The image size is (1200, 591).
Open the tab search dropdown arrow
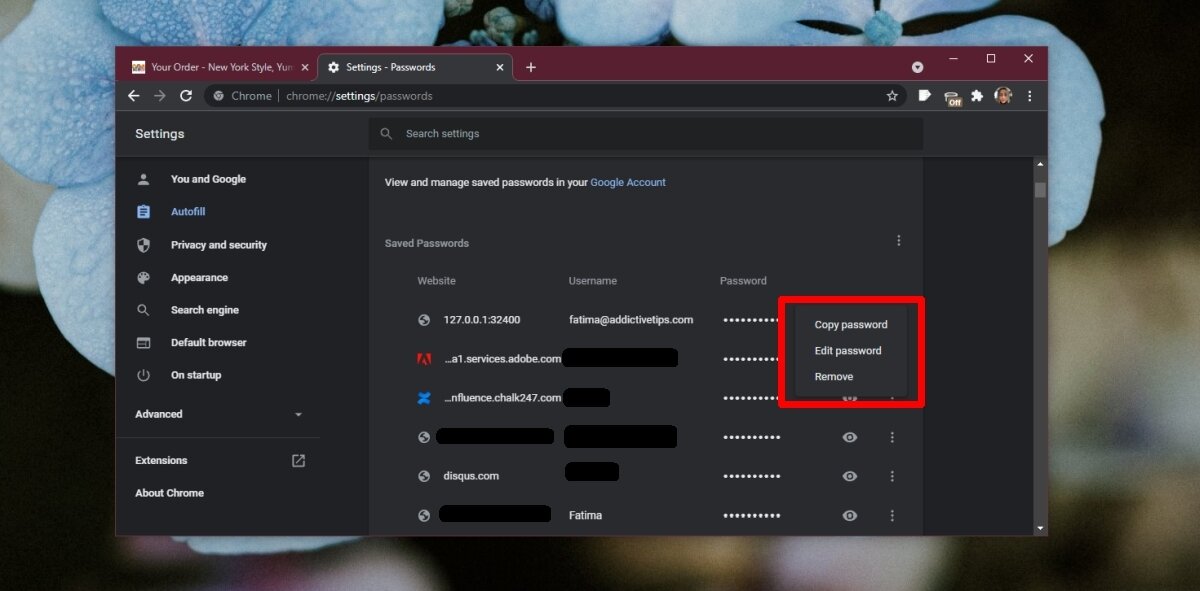(917, 67)
